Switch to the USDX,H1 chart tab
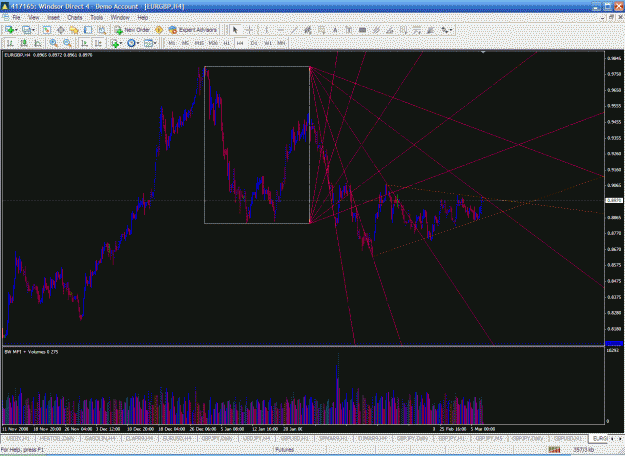This screenshot has width=625, height=456. point(18,438)
